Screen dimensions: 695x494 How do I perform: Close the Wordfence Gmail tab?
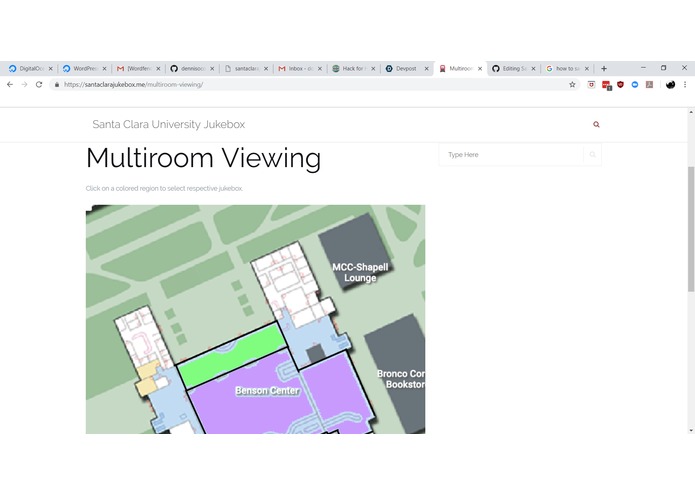click(158, 69)
